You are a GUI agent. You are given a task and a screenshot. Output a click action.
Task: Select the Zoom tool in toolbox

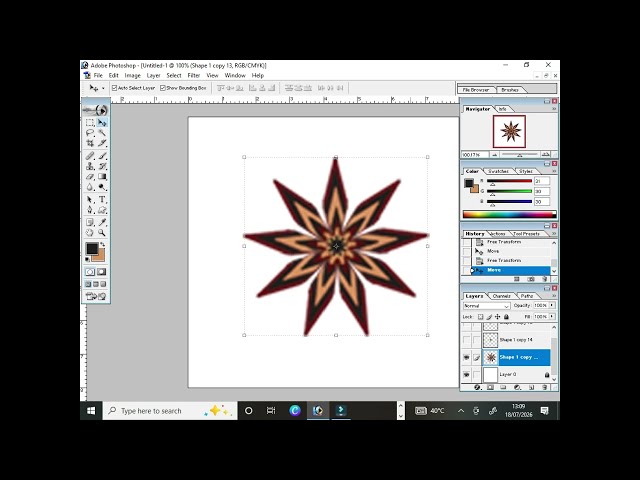pos(102,233)
